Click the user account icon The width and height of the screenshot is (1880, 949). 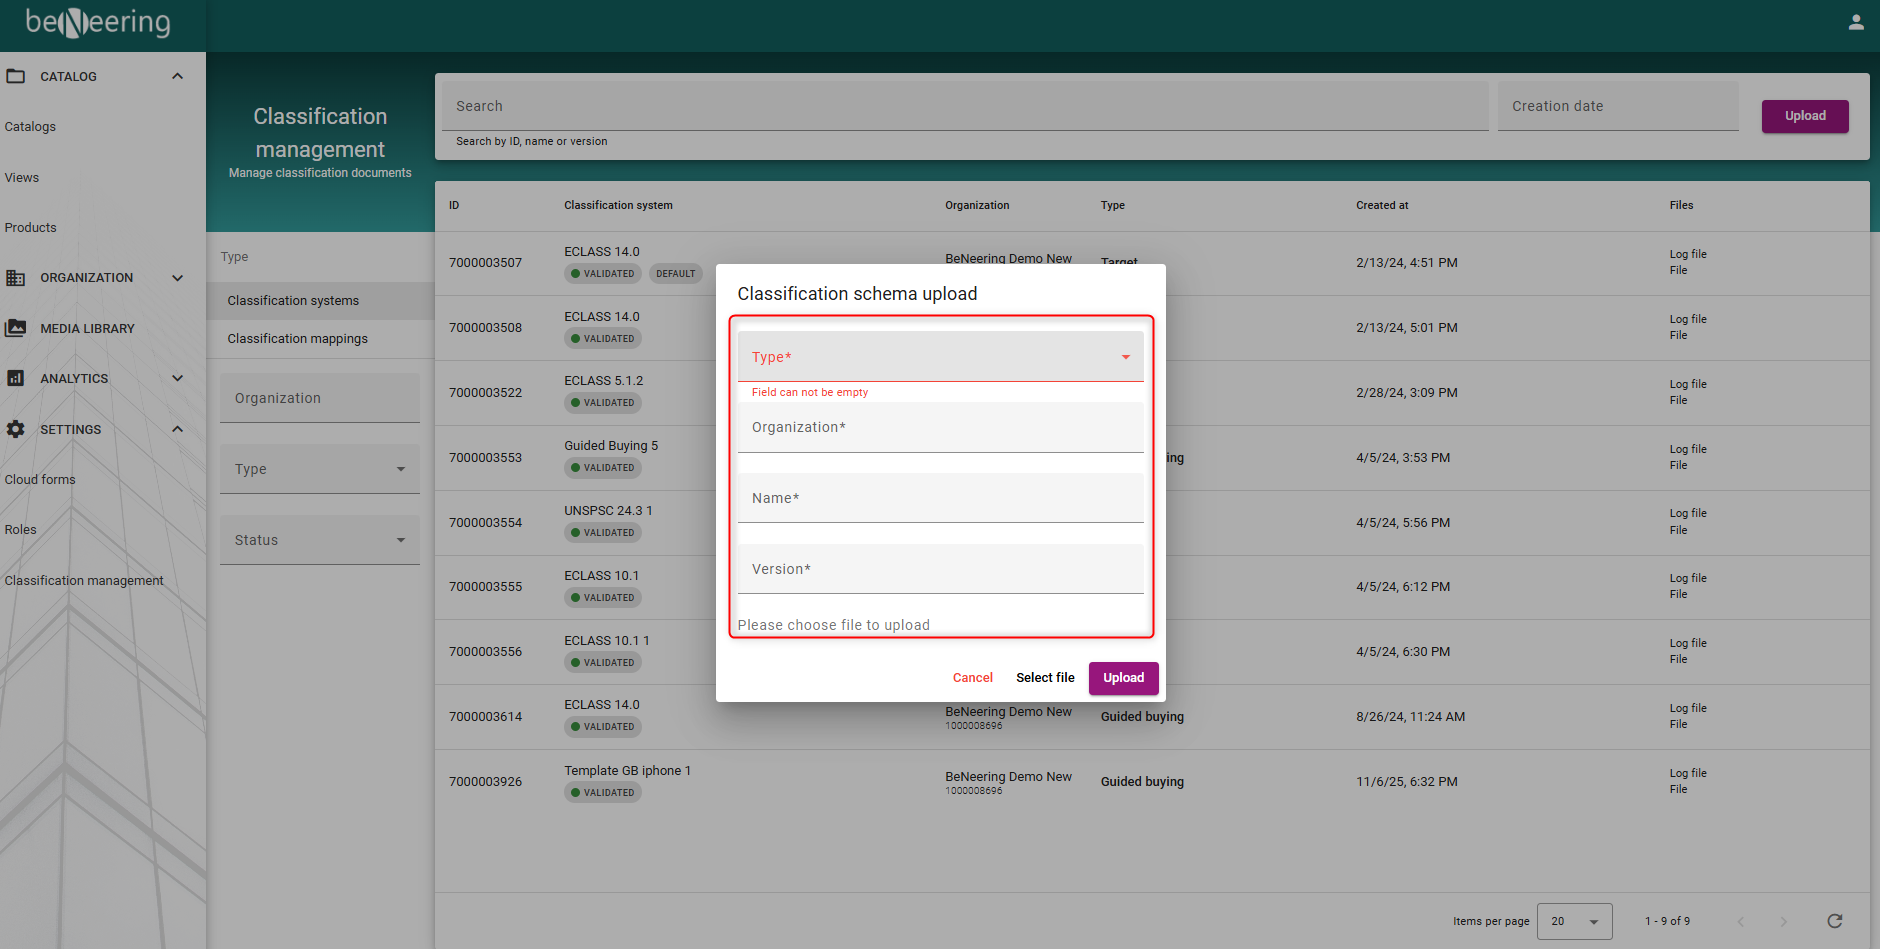click(1856, 22)
